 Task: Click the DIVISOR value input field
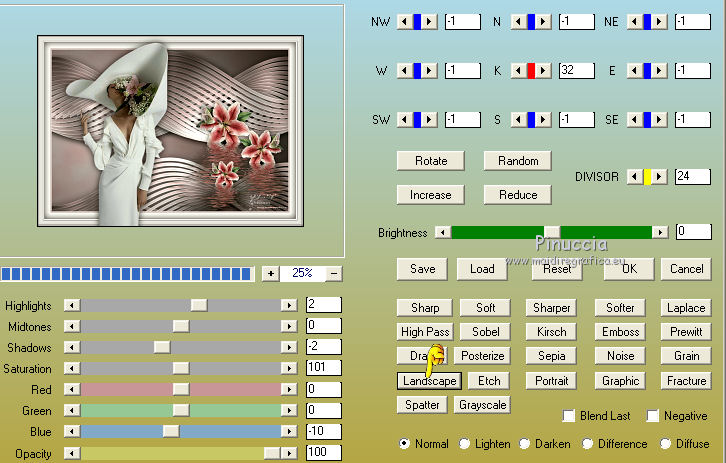(693, 176)
